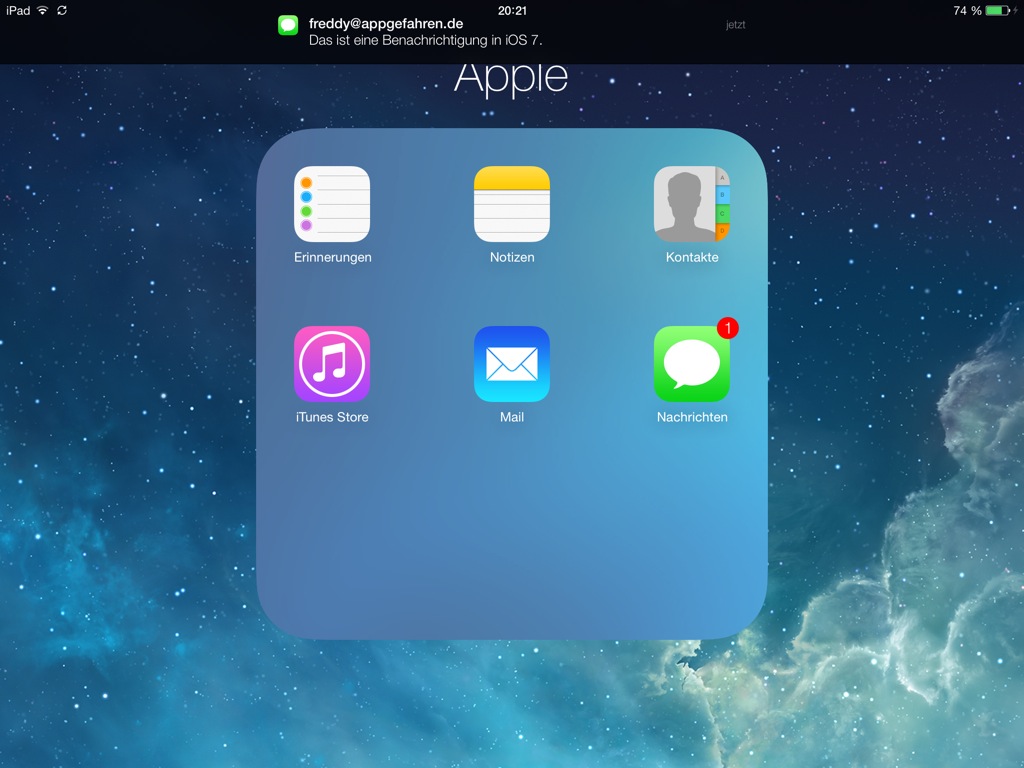
Task: Click the sync activity icon in status bar
Action: click(63, 10)
